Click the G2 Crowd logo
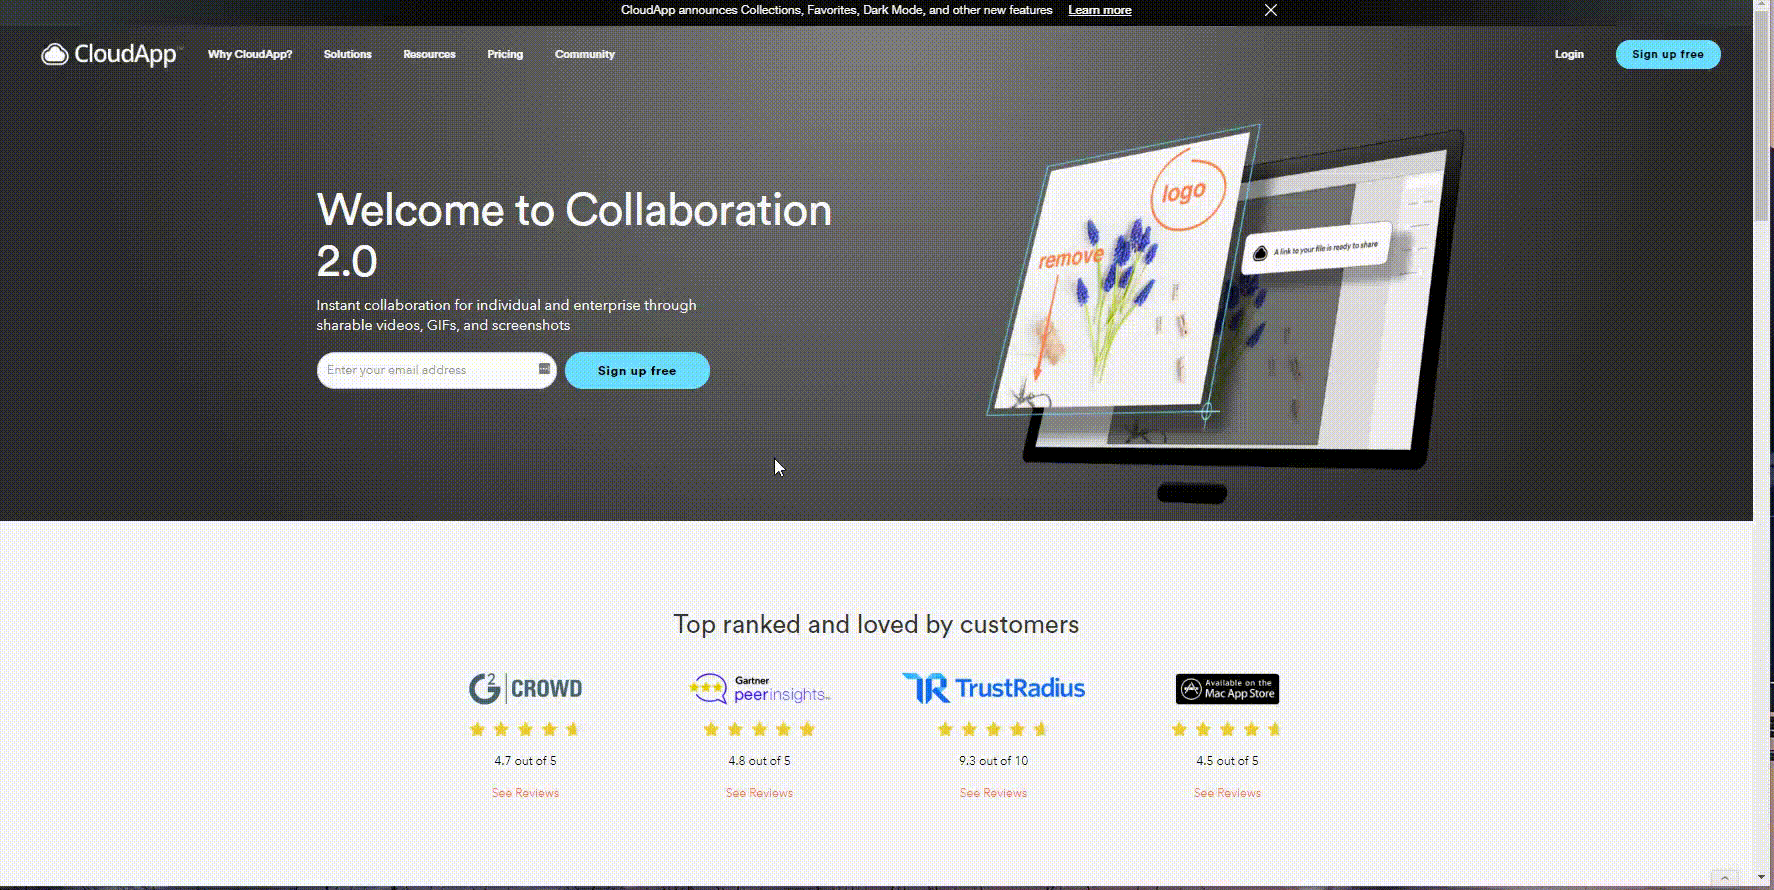This screenshot has width=1774, height=890. (x=525, y=688)
